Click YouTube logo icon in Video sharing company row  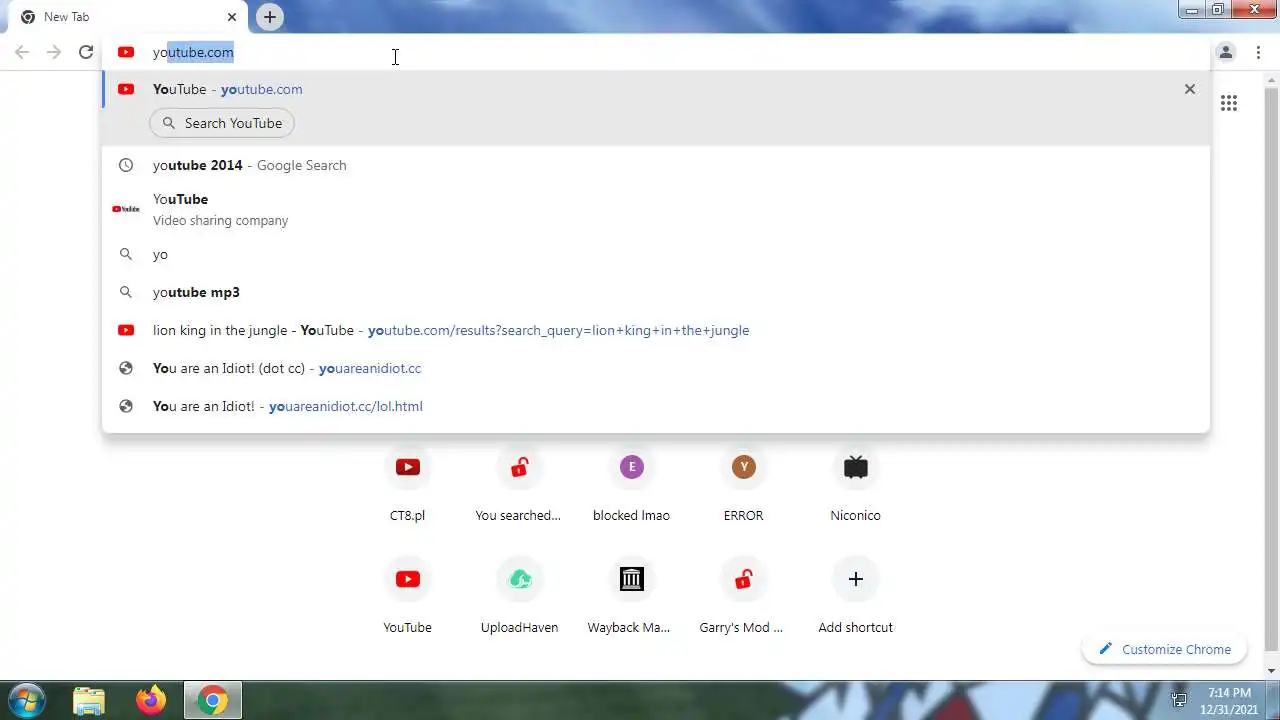[x=126, y=209]
